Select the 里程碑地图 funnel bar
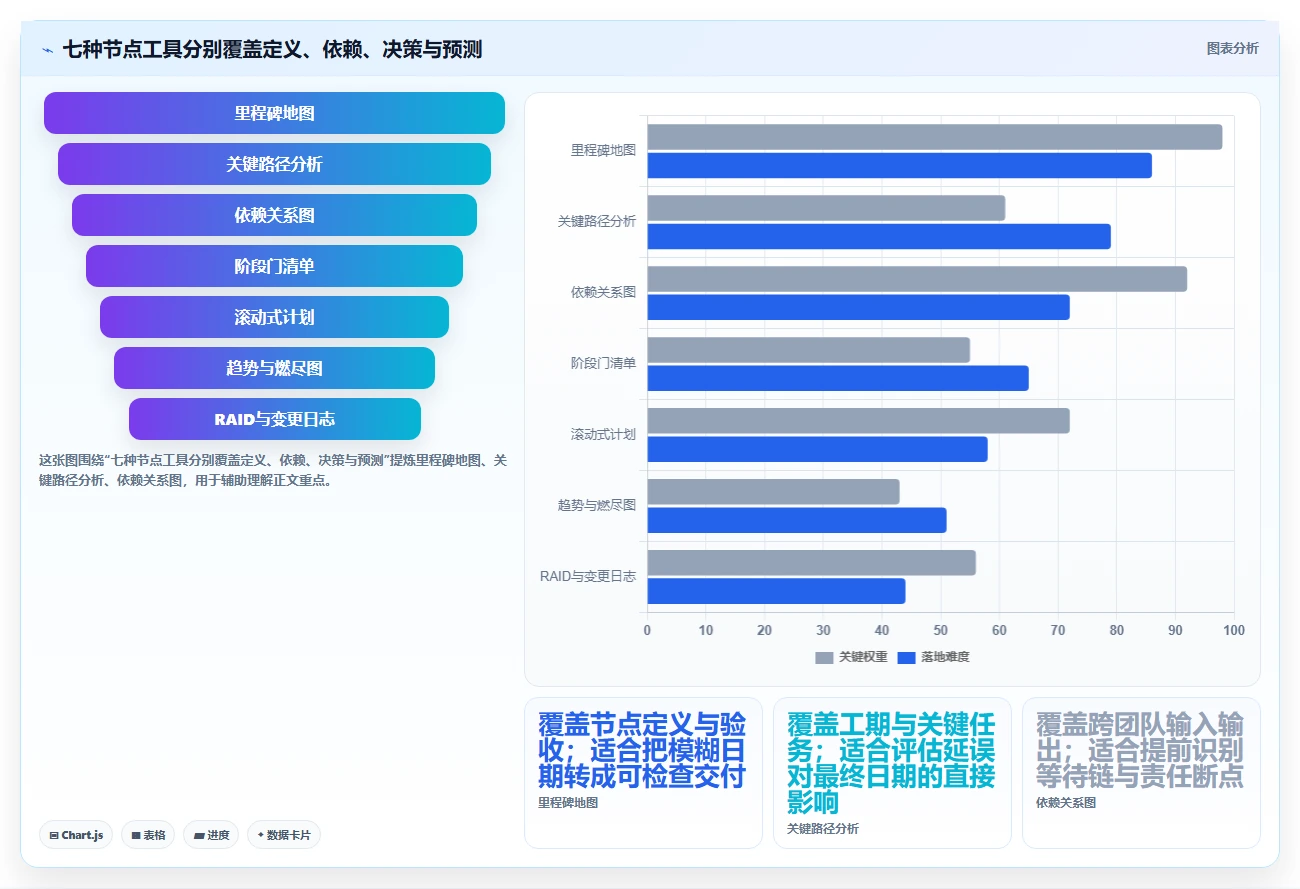The width and height of the screenshot is (1300, 889). [x=274, y=113]
